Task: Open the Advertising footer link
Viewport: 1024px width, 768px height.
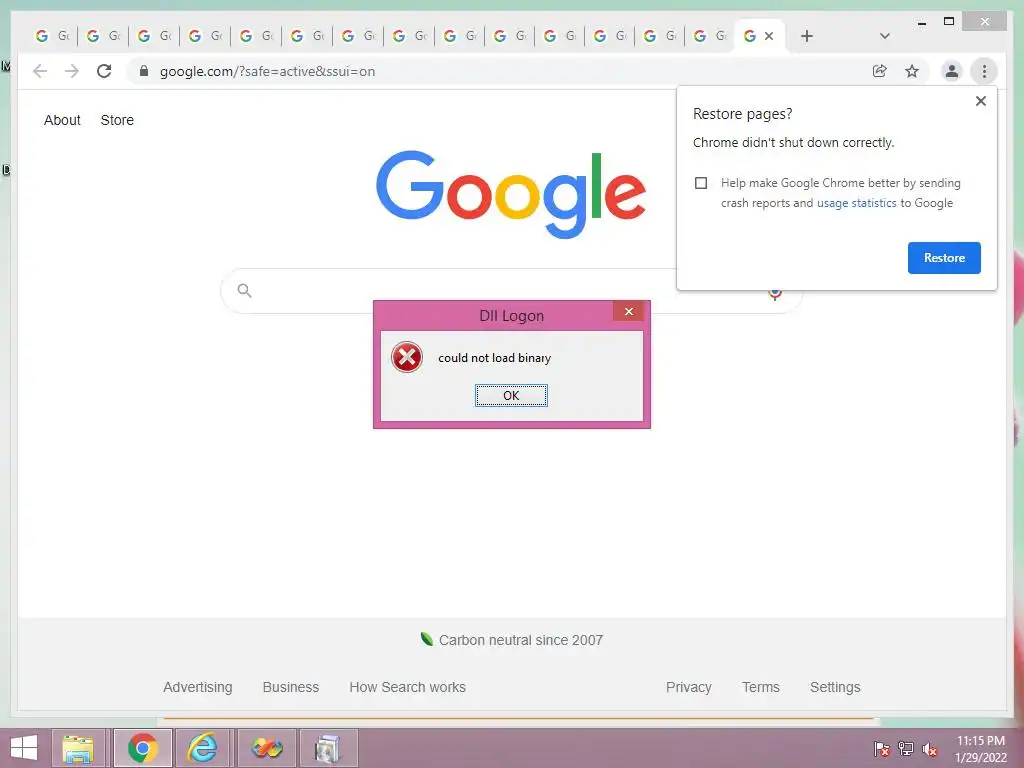Action: point(198,687)
